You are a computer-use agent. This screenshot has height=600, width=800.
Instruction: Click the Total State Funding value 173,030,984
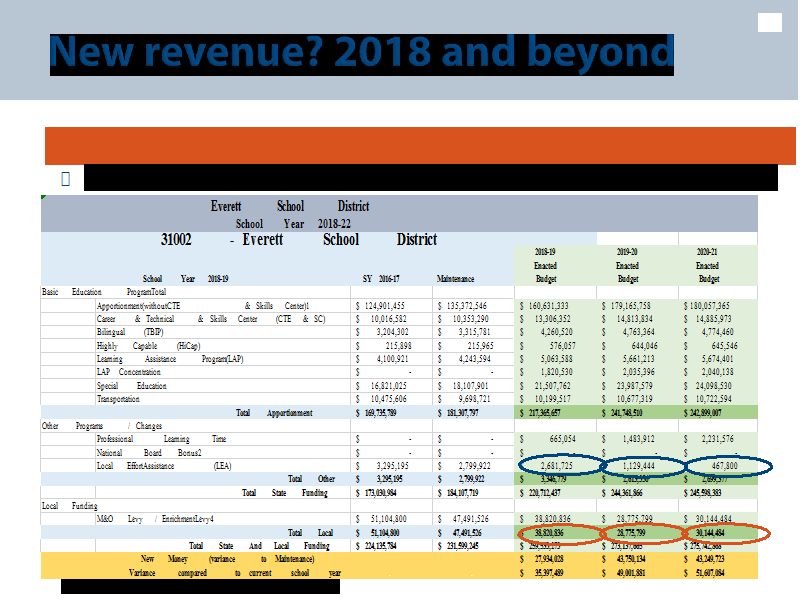click(380, 493)
